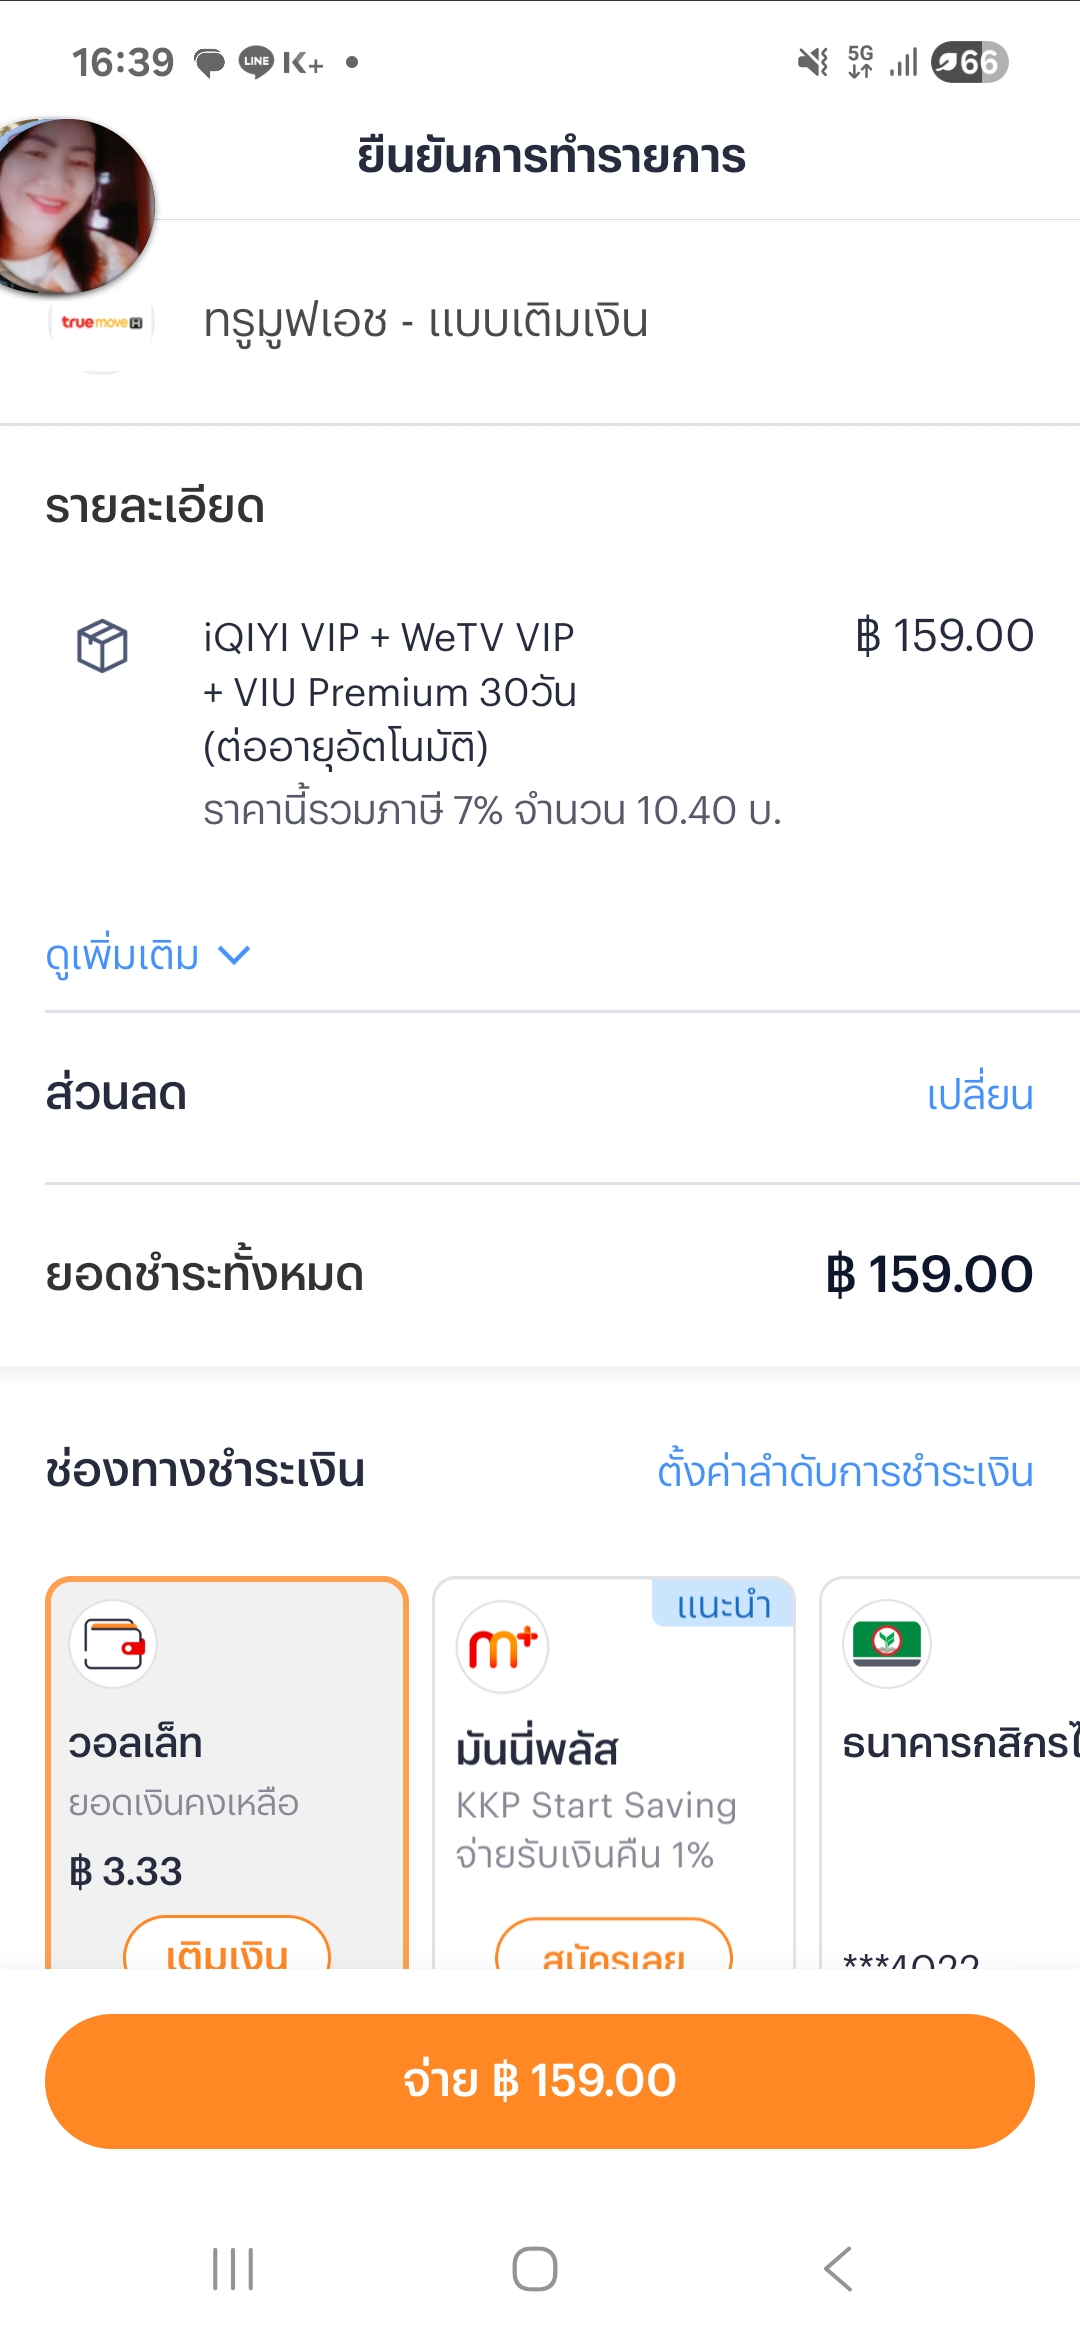This screenshot has height=2340, width=1080.
Task: Tap the Kasikorn Bank logo icon
Action: click(x=887, y=1644)
